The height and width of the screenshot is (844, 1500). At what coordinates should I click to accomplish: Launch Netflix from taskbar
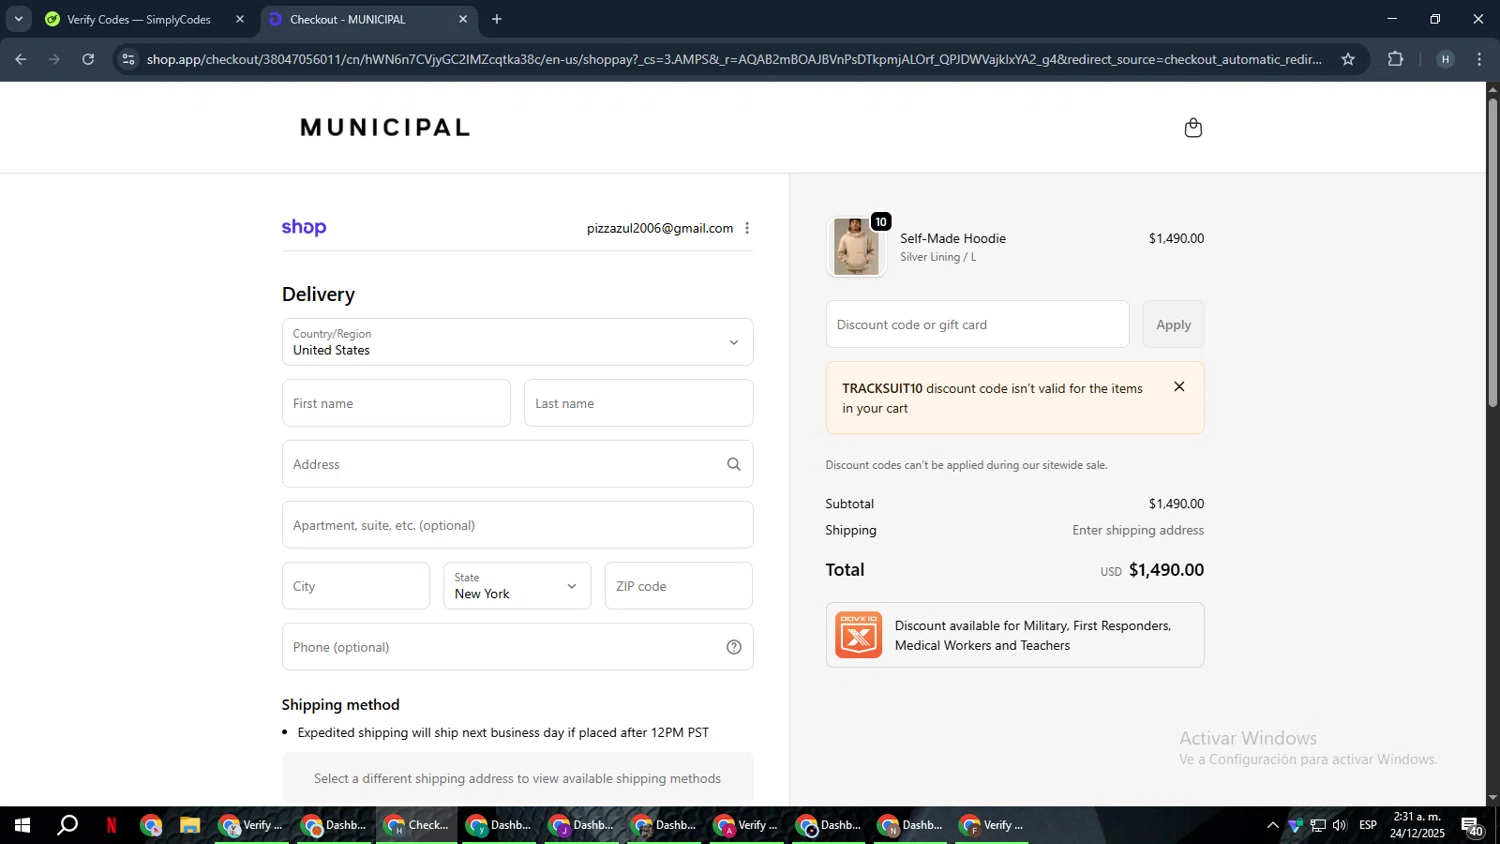pyautogui.click(x=111, y=825)
